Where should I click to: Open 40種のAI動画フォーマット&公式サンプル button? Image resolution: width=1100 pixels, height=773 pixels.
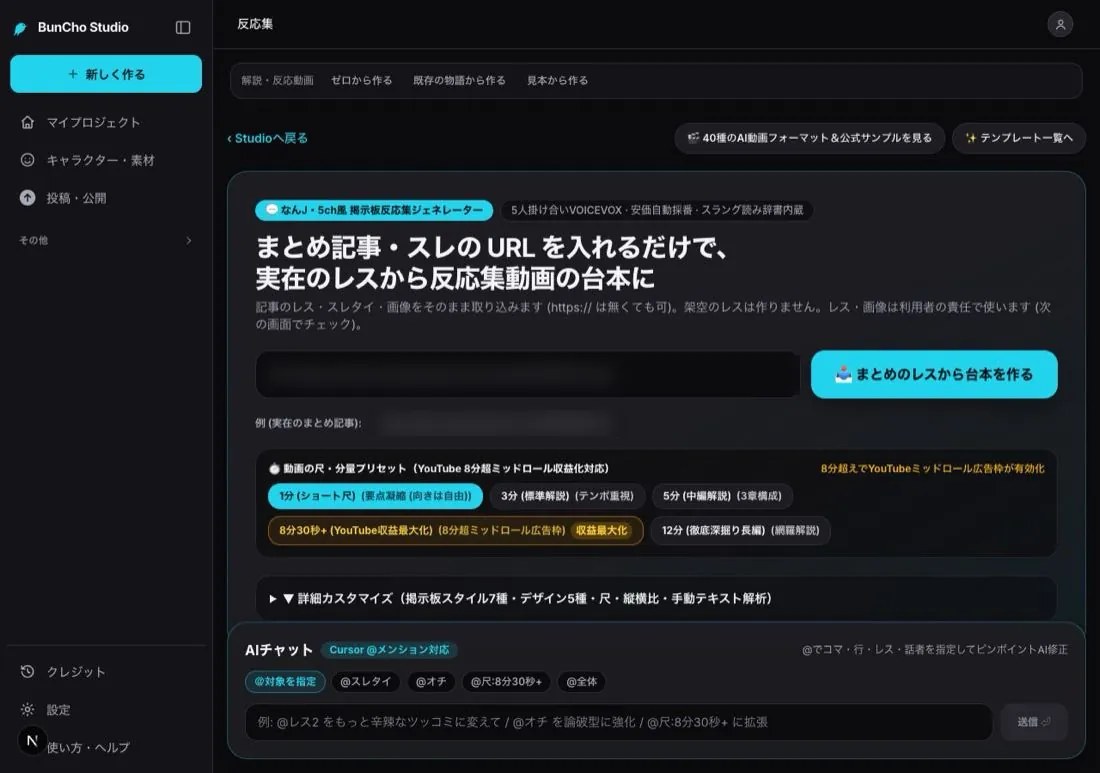[x=810, y=138]
